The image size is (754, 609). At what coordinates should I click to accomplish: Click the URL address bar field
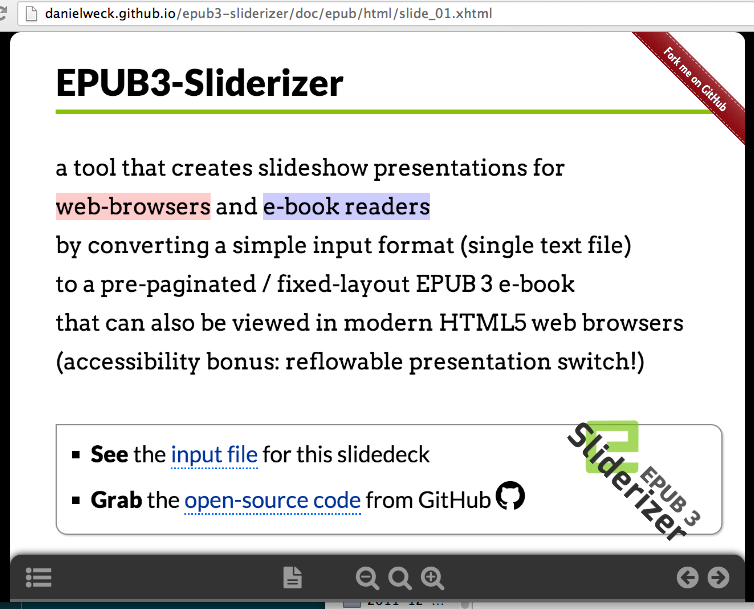[x=385, y=13]
